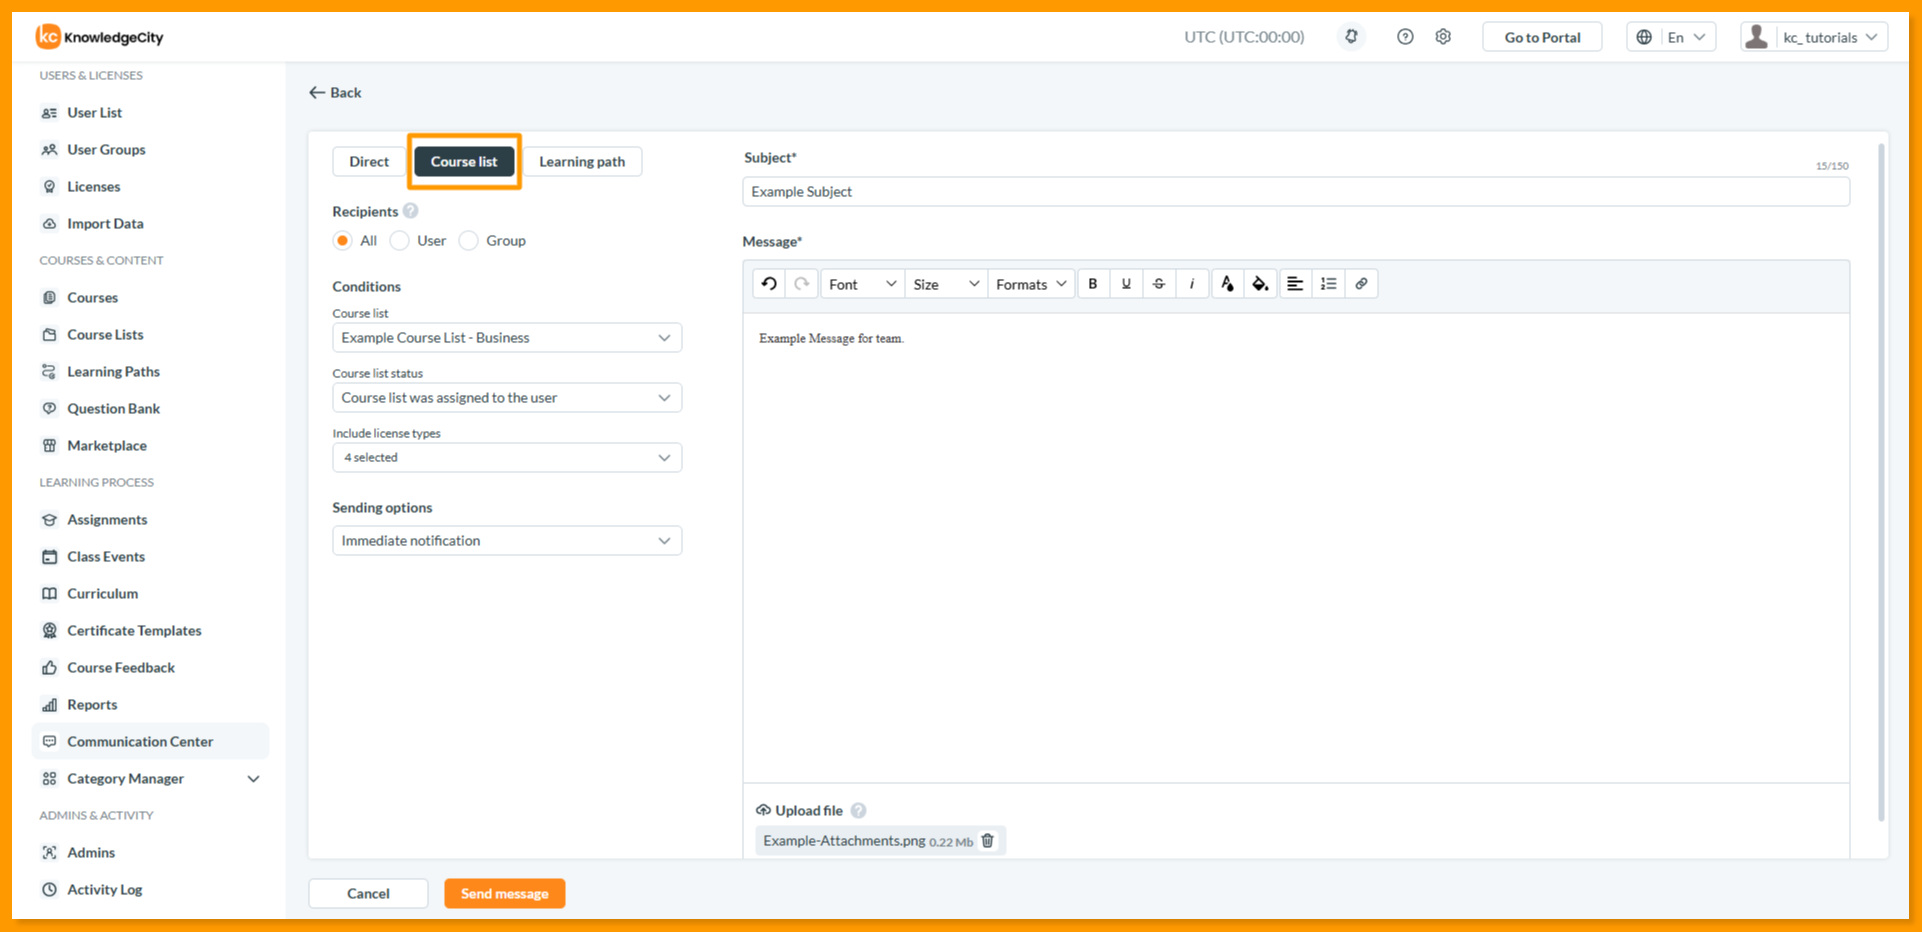This screenshot has height=932, width=1922.
Task: Toggle strikethrough formatting in the editor
Action: coord(1159,284)
